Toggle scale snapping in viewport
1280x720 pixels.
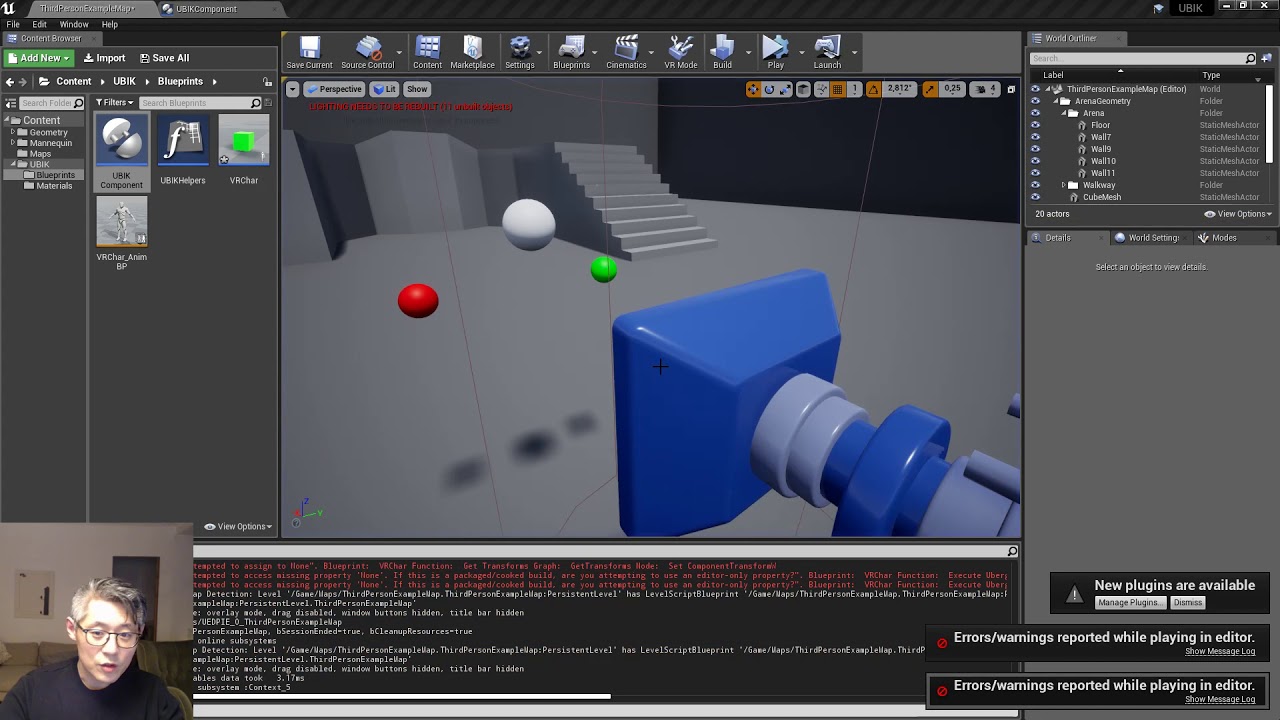[930, 89]
